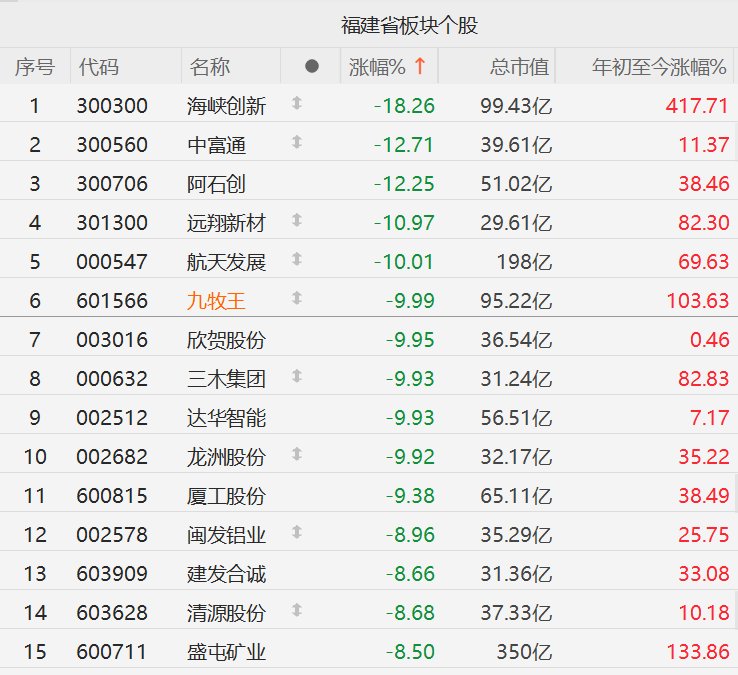The image size is (738, 675).
Task: Sort by 年初至今涨幅% column header
Action: 659,67
